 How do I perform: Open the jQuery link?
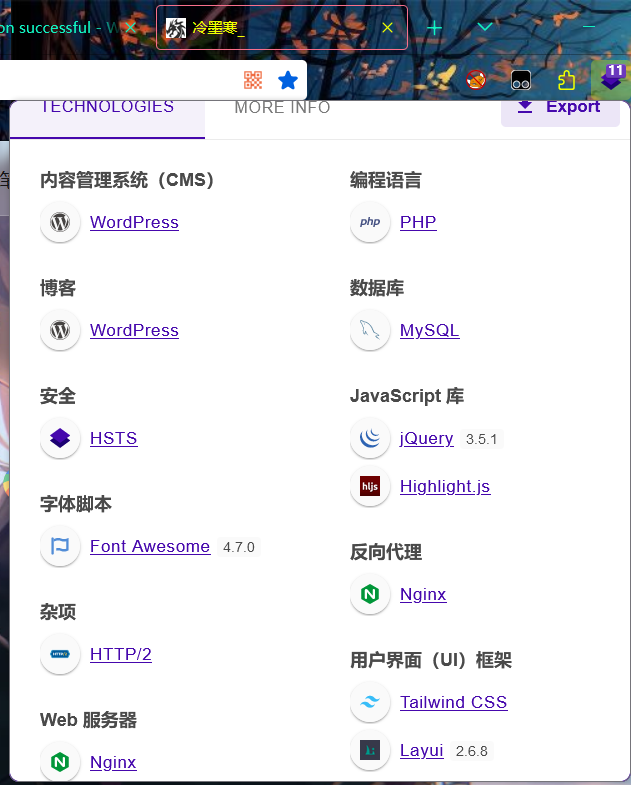pos(427,439)
